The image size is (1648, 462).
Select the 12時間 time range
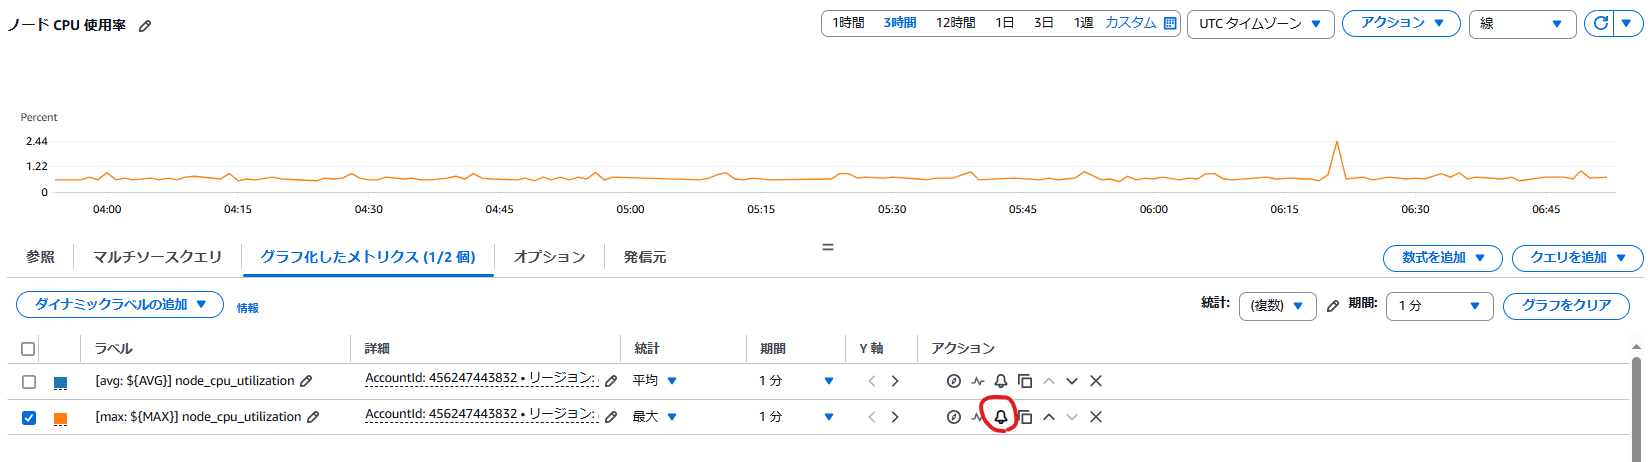pos(955,23)
